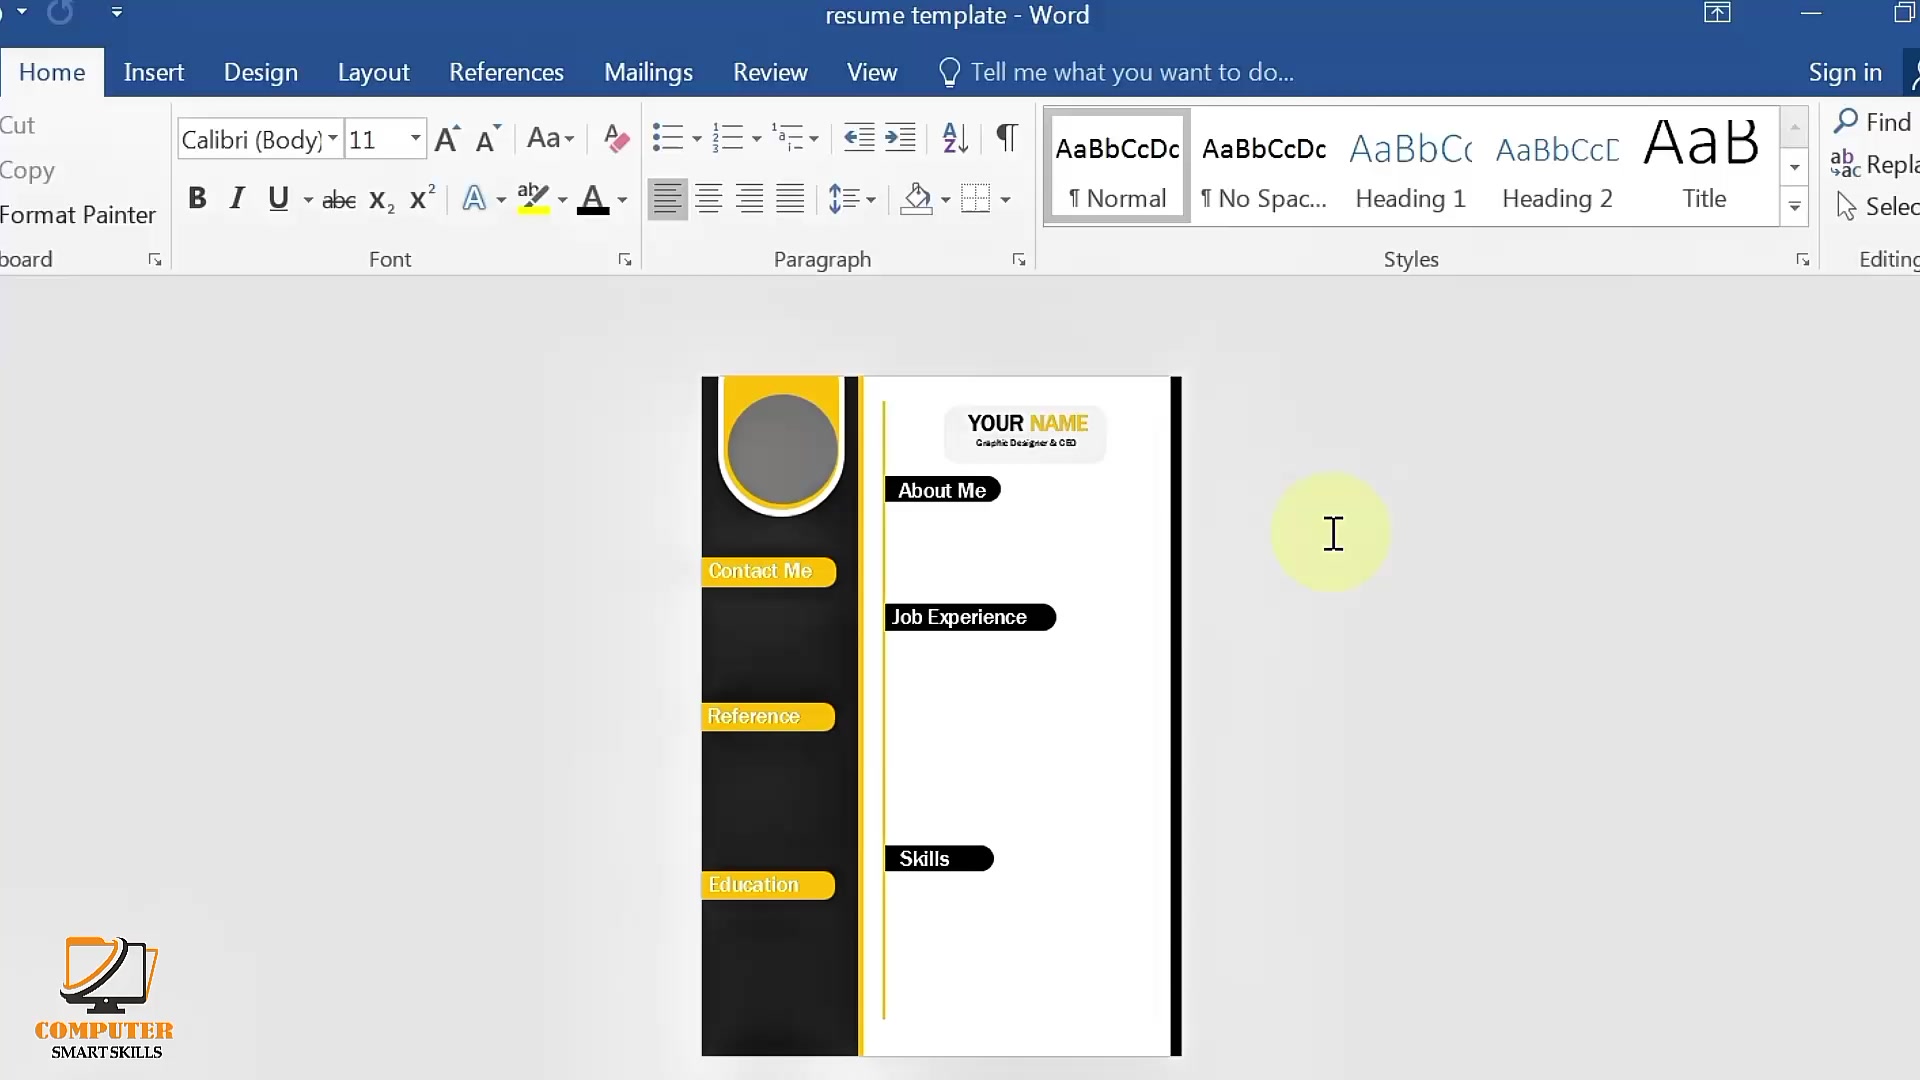This screenshot has width=1920, height=1080.
Task: Open the Layout ribbon tab
Action: coord(373,72)
